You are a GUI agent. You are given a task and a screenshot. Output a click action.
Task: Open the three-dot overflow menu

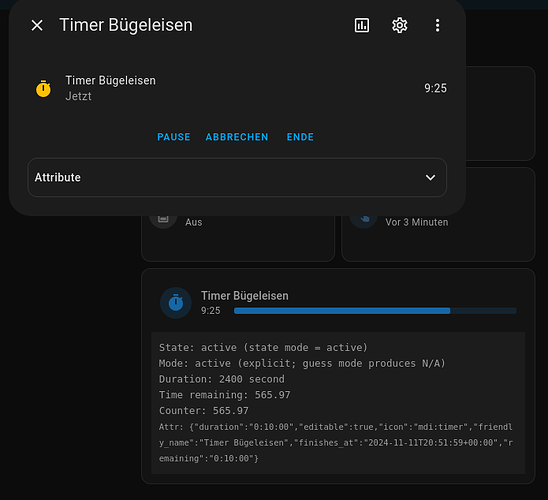pos(437,25)
